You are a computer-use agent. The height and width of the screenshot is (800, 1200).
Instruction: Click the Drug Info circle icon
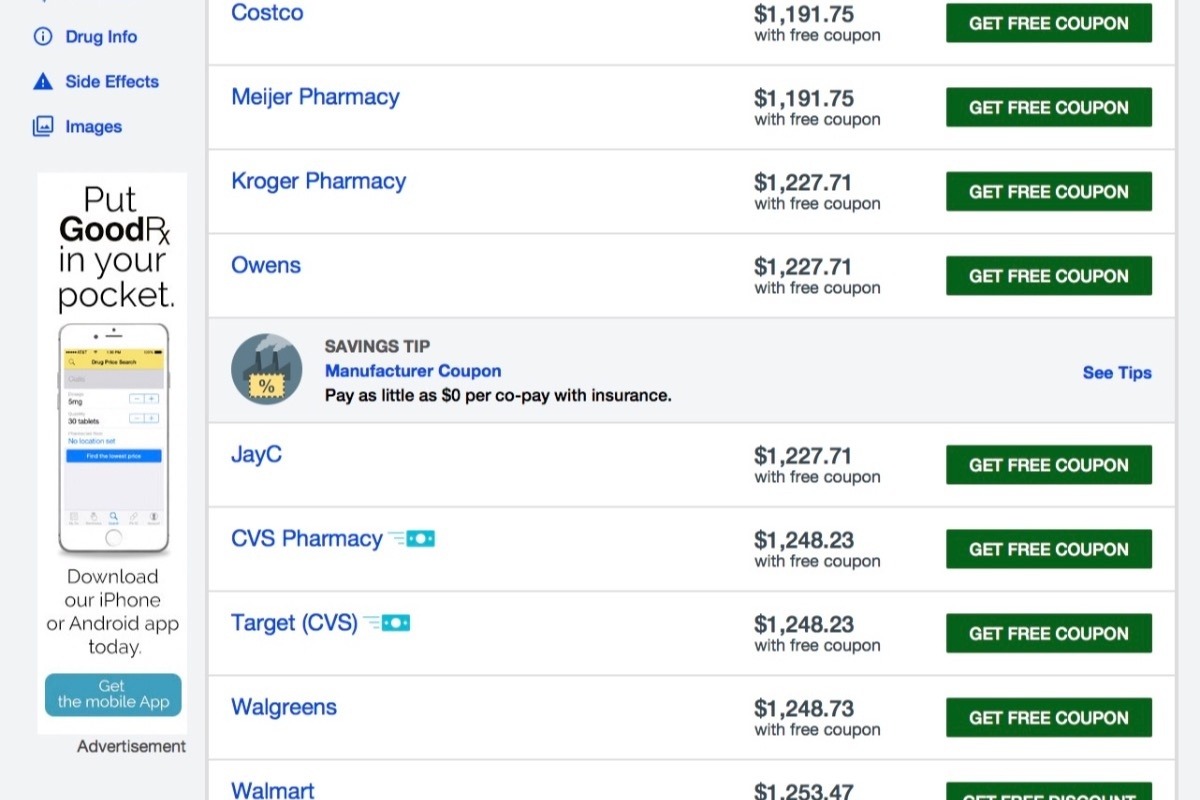coord(43,37)
